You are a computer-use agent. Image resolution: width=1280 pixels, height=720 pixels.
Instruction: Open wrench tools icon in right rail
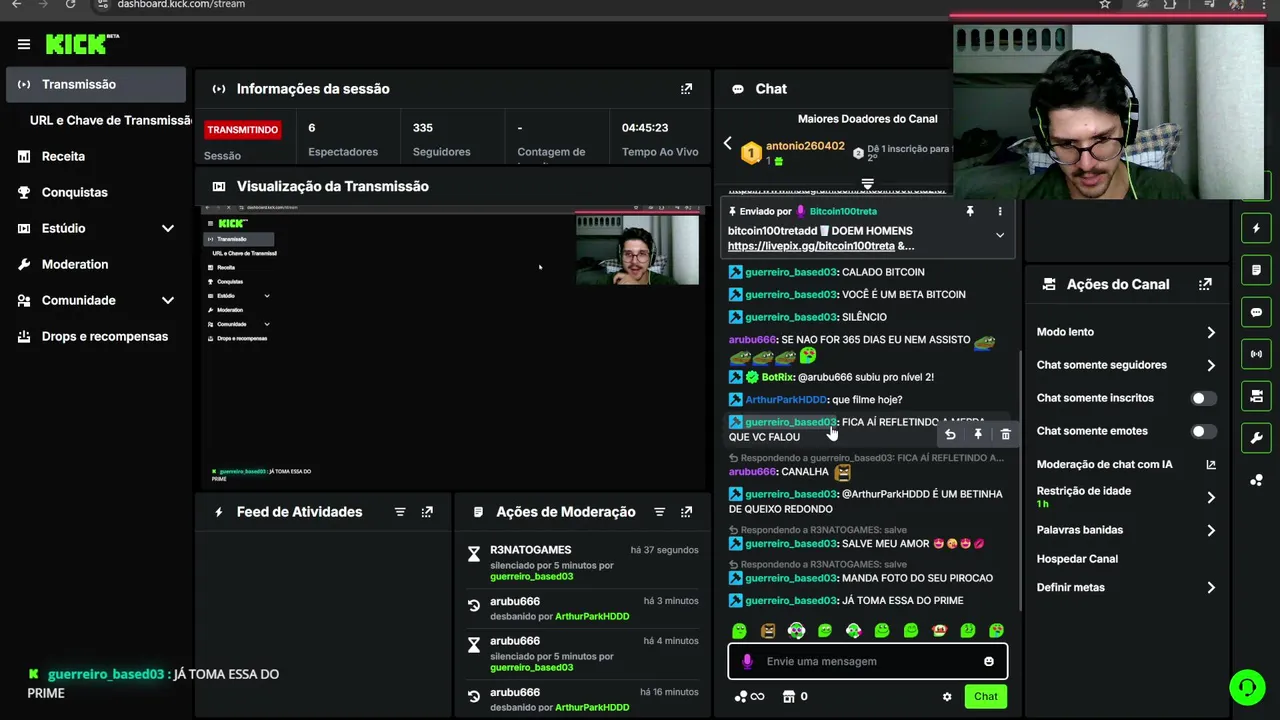(1257, 438)
